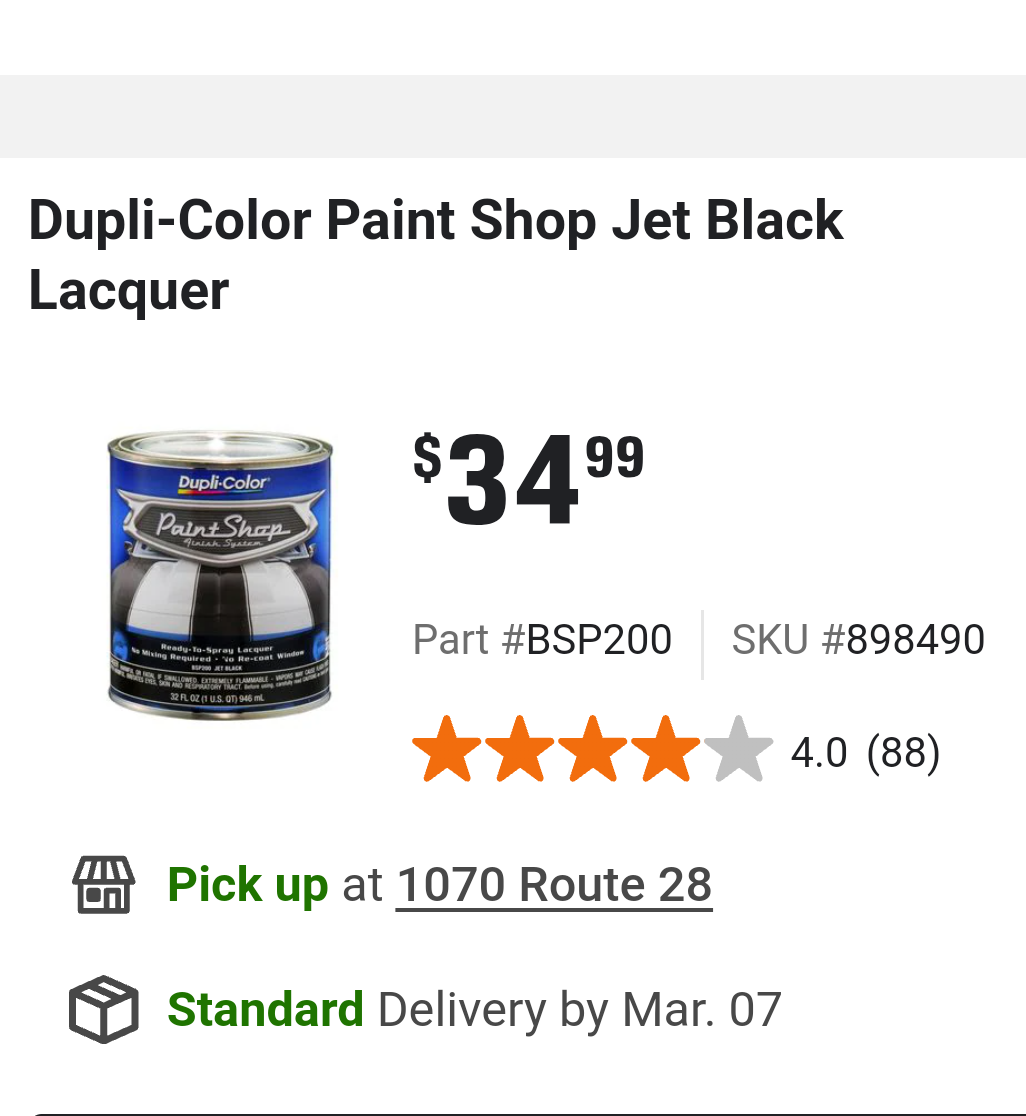The height and width of the screenshot is (1116, 1026).
Task: Click the gray banner above the title
Action: click(512, 116)
